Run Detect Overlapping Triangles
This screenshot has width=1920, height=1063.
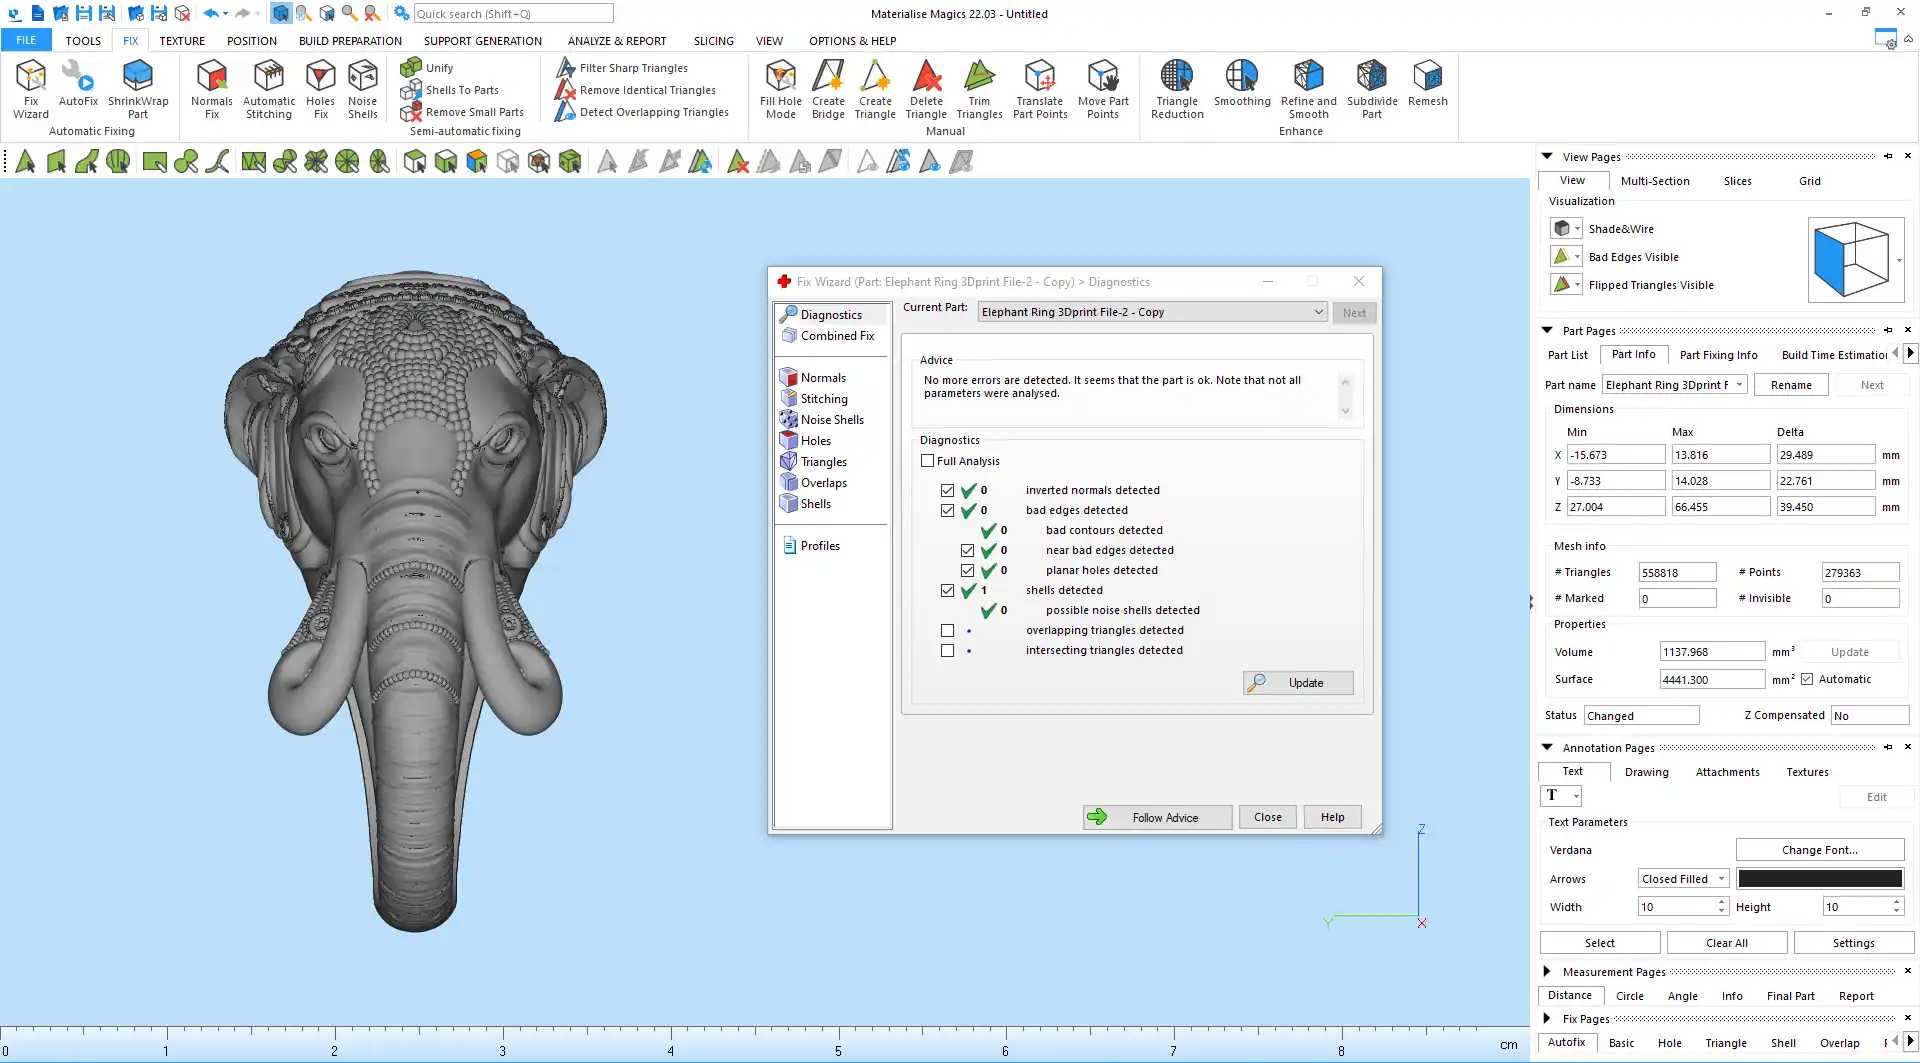point(642,112)
